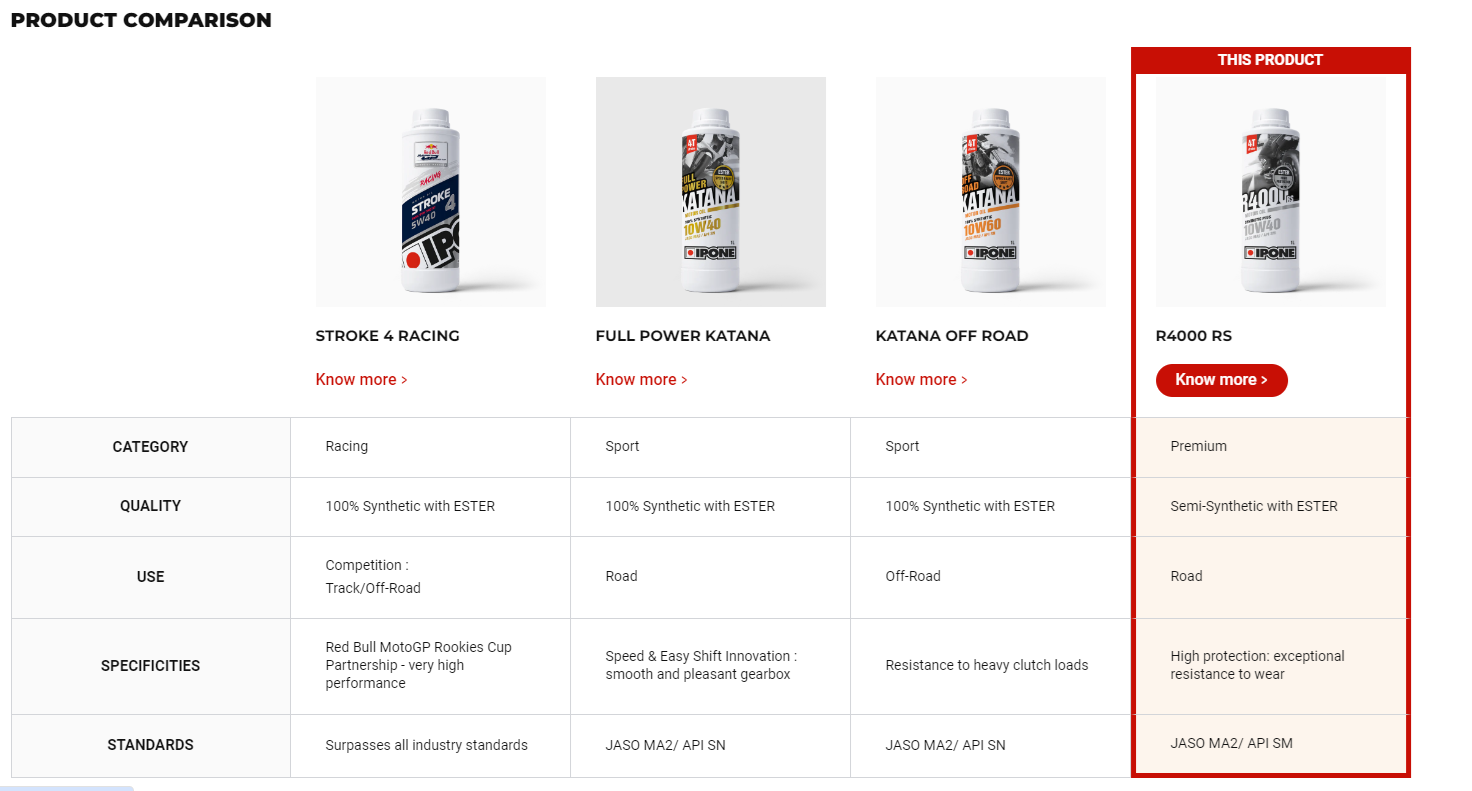The width and height of the screenshot is (1472, 791).
Task: Click Know more under Full Power Katana
Action: point(642,380)
